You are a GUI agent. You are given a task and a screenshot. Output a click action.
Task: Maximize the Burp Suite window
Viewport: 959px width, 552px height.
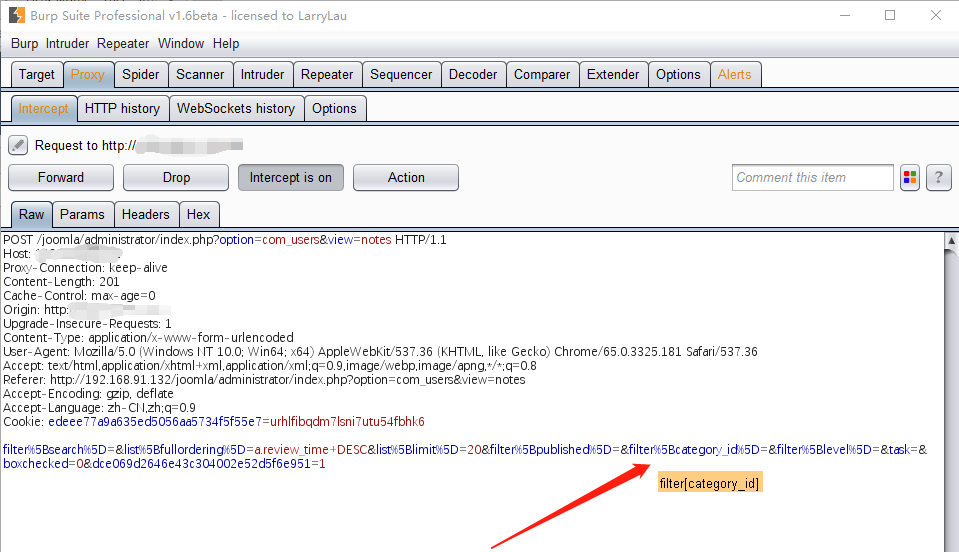point(890,15)
